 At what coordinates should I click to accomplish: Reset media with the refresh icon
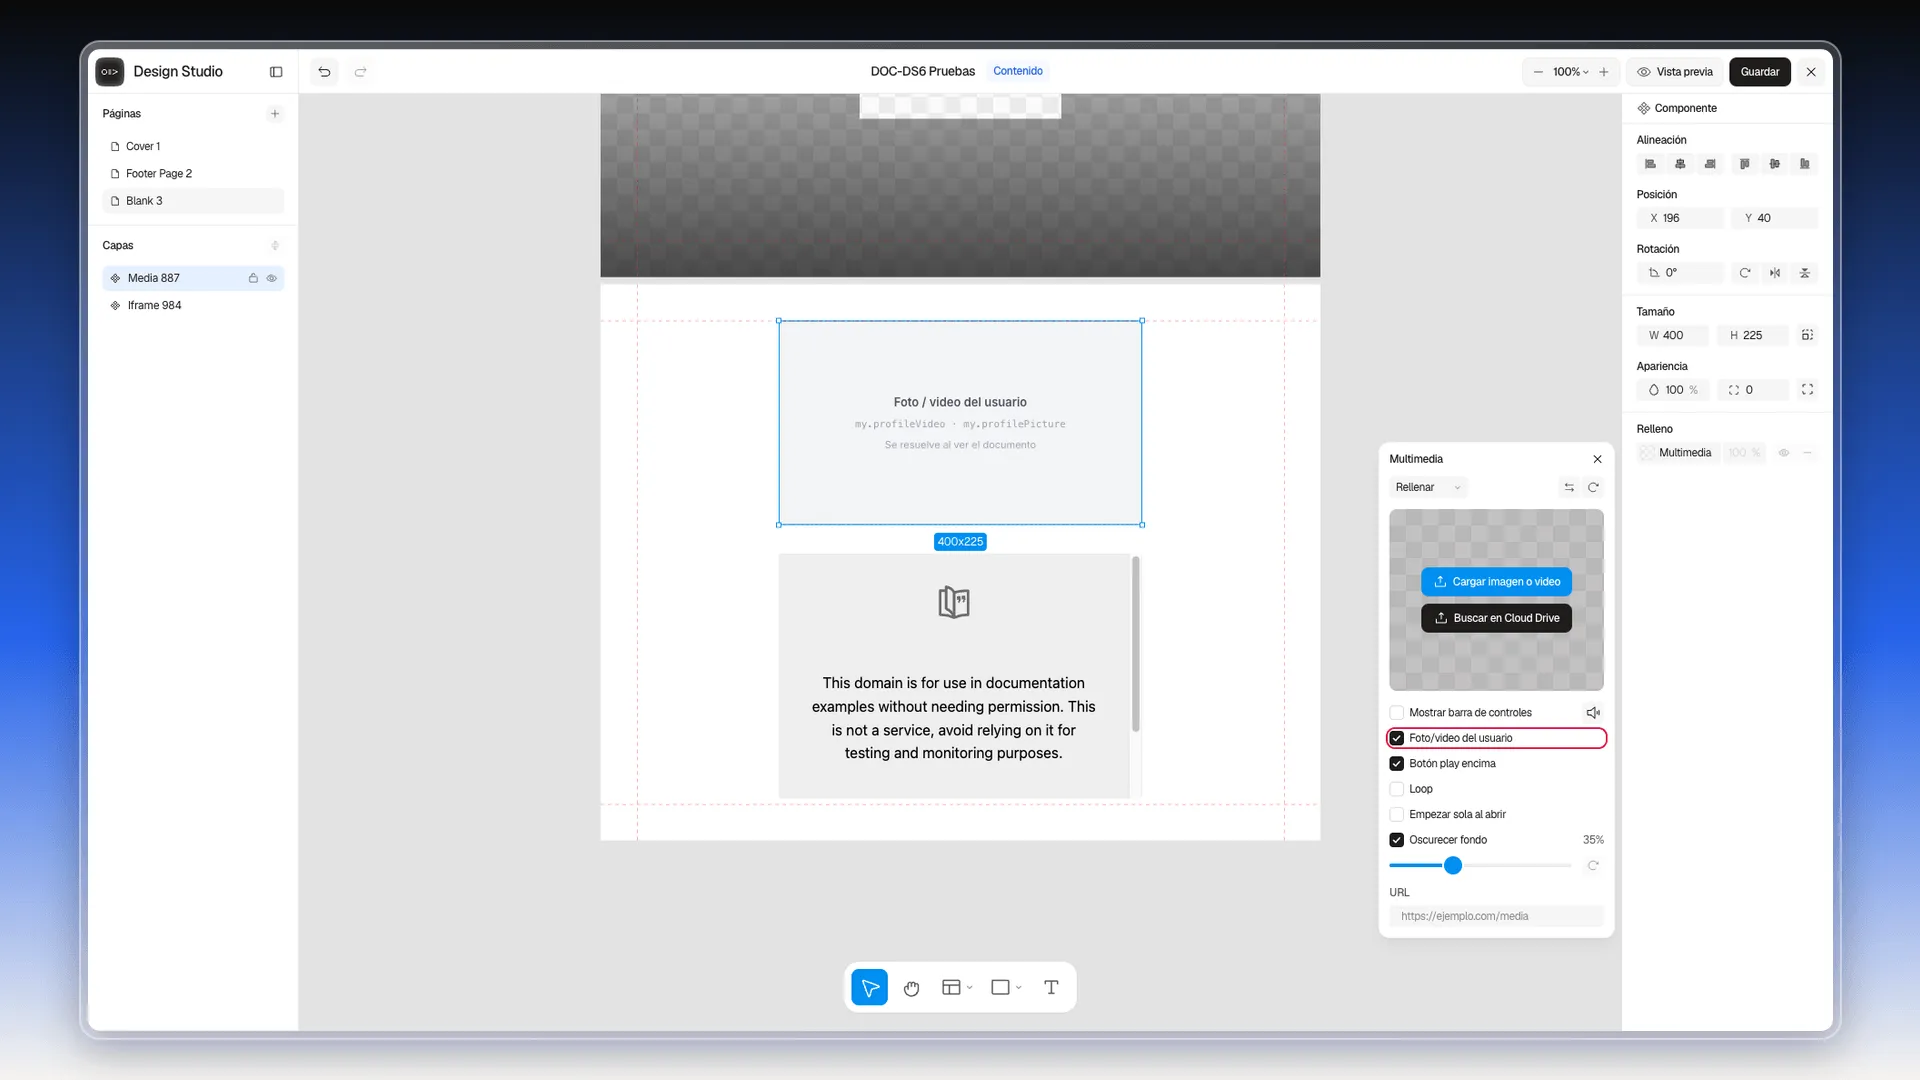(1594, 488)
